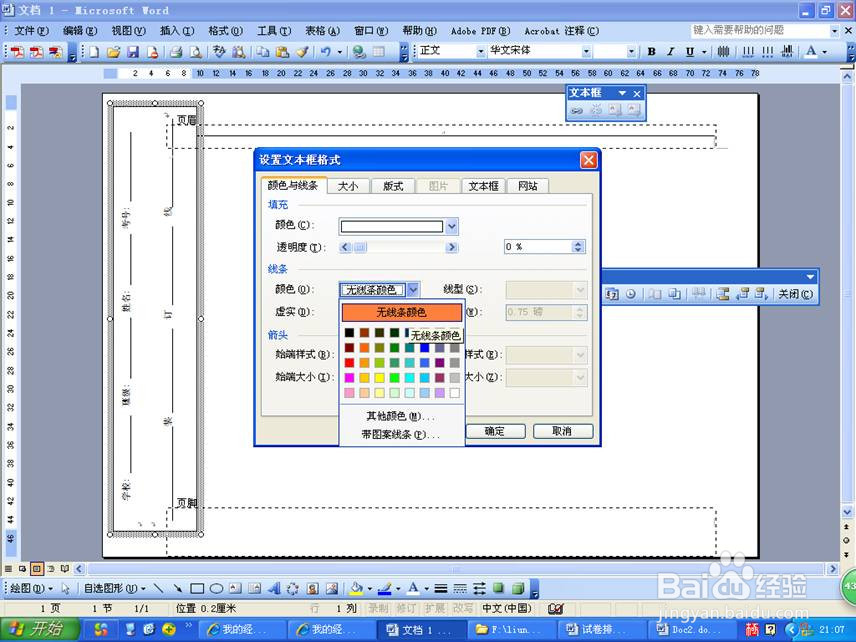Expand the 绘图 drawing menu
This screenshot has width=856, height=642.
point(31,588)
